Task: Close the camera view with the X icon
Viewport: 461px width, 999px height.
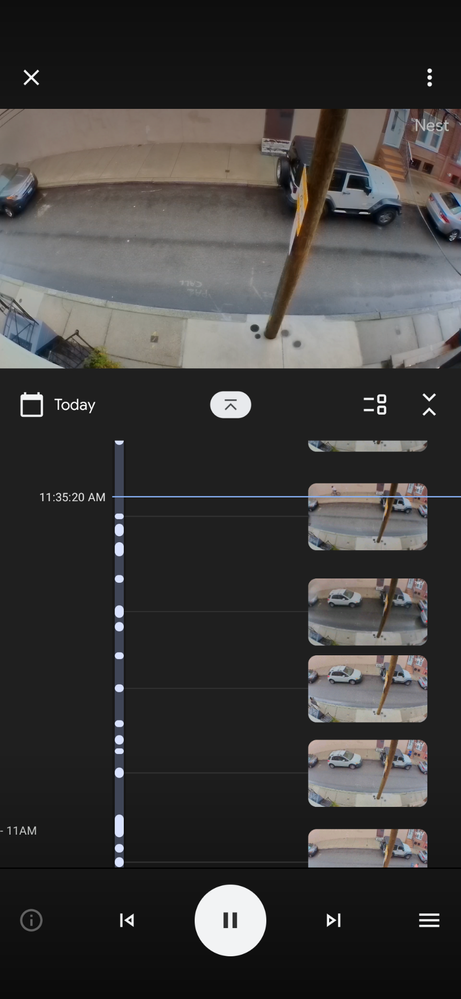Action: 31,78
